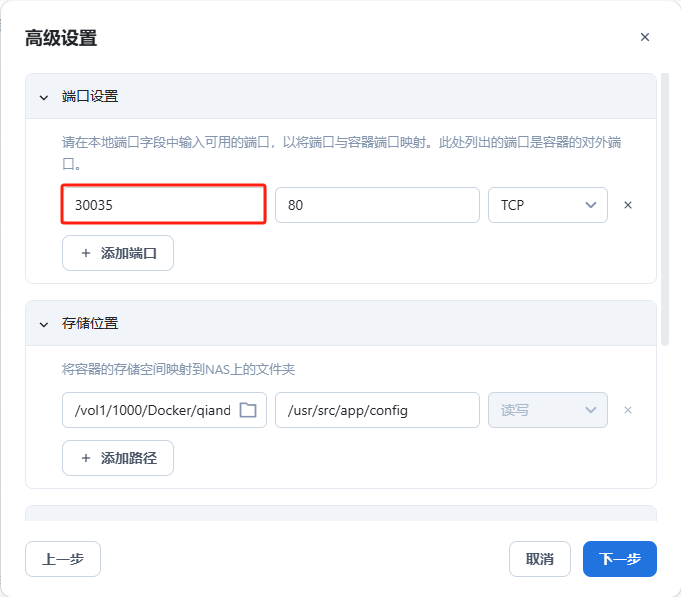Close the 高级设置 dialog
The image size is (681, 597).
click(x=645, y=37)
